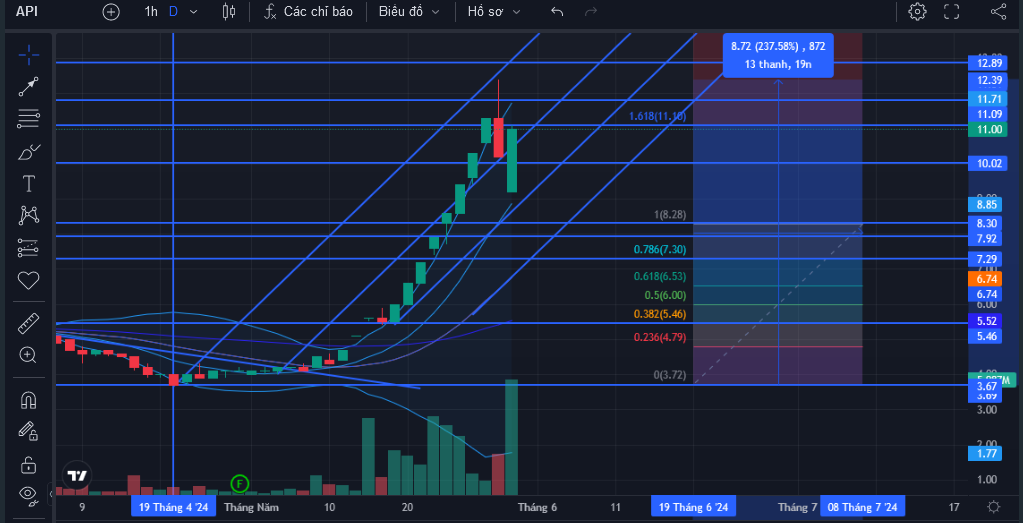Toggle lock all drawing tools
This screenshot has height=523, width=1023.
(x=28, y=464)
